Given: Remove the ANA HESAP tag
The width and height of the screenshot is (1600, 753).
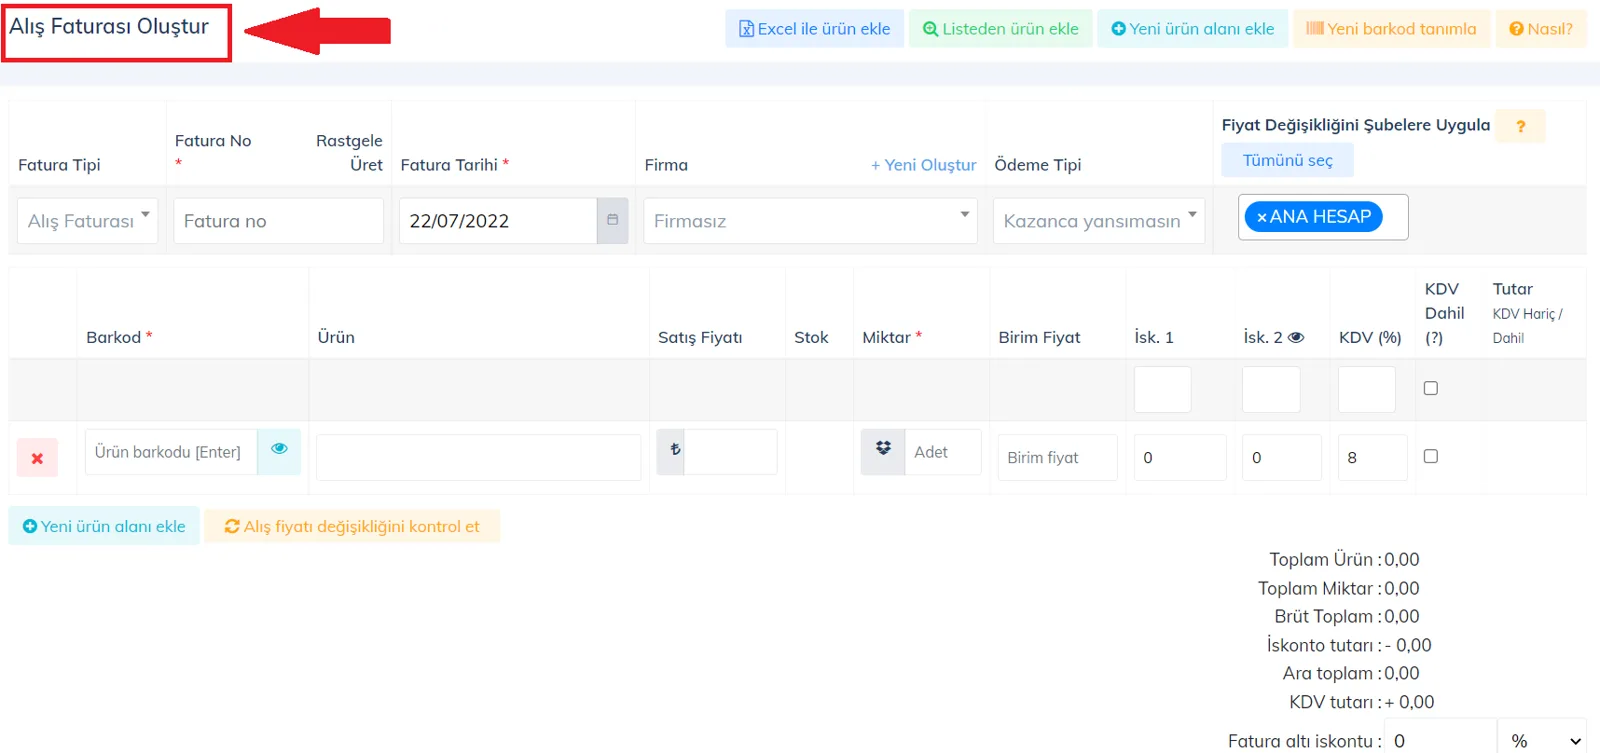Looking at the screenshot, I should coord(1262,217).
